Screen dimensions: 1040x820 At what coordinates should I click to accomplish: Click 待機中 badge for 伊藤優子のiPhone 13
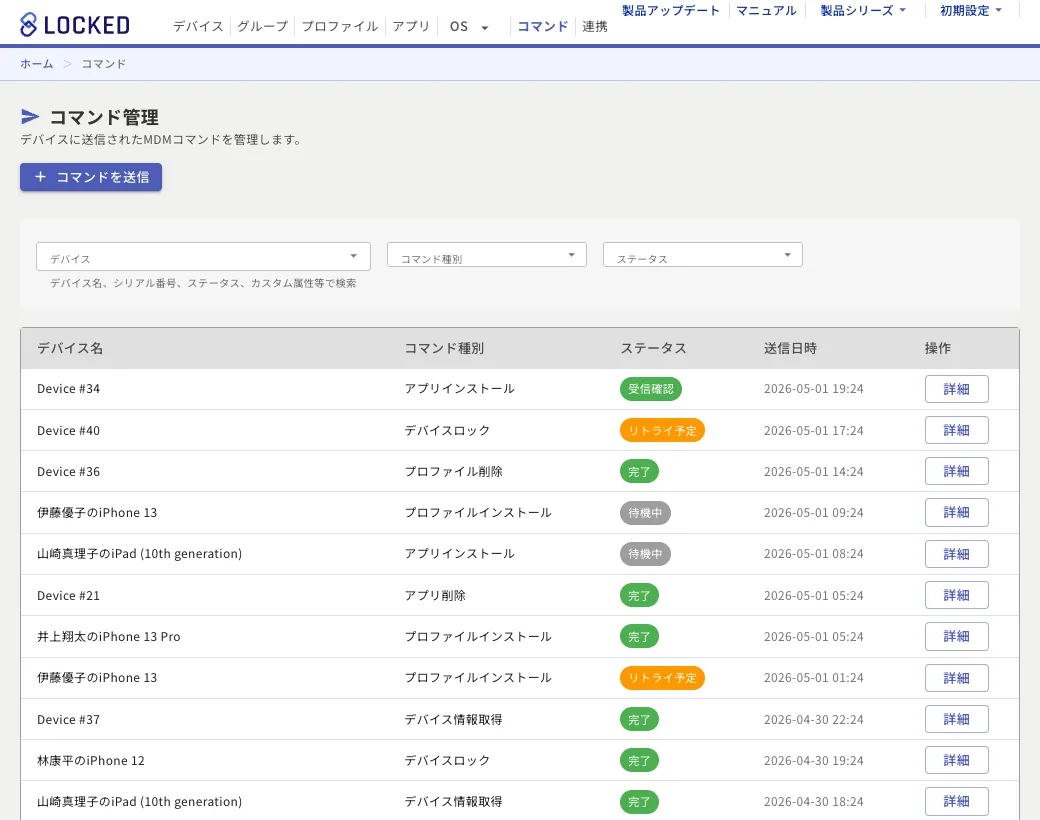click(645, 513)
